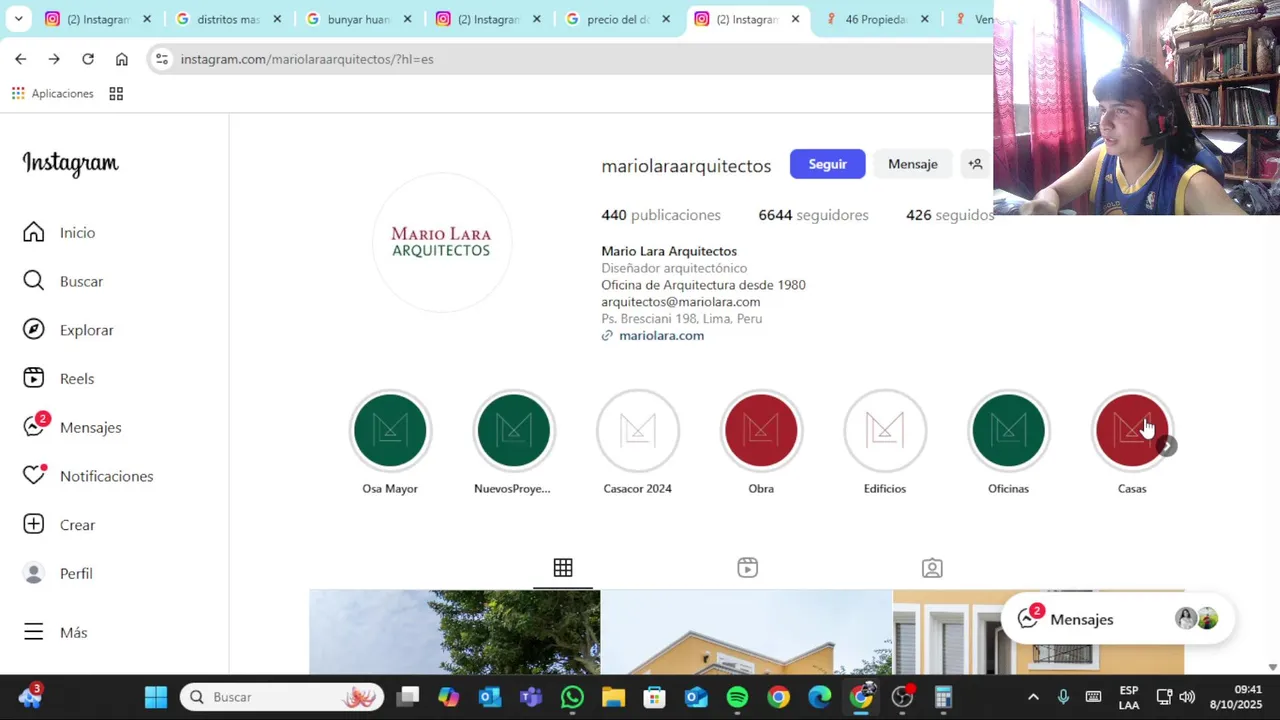Open Mensajes with the 2 badge in sidebar
Viewport: 1280px width, 720px height.
pyautogui.click(x=72, y=427)
